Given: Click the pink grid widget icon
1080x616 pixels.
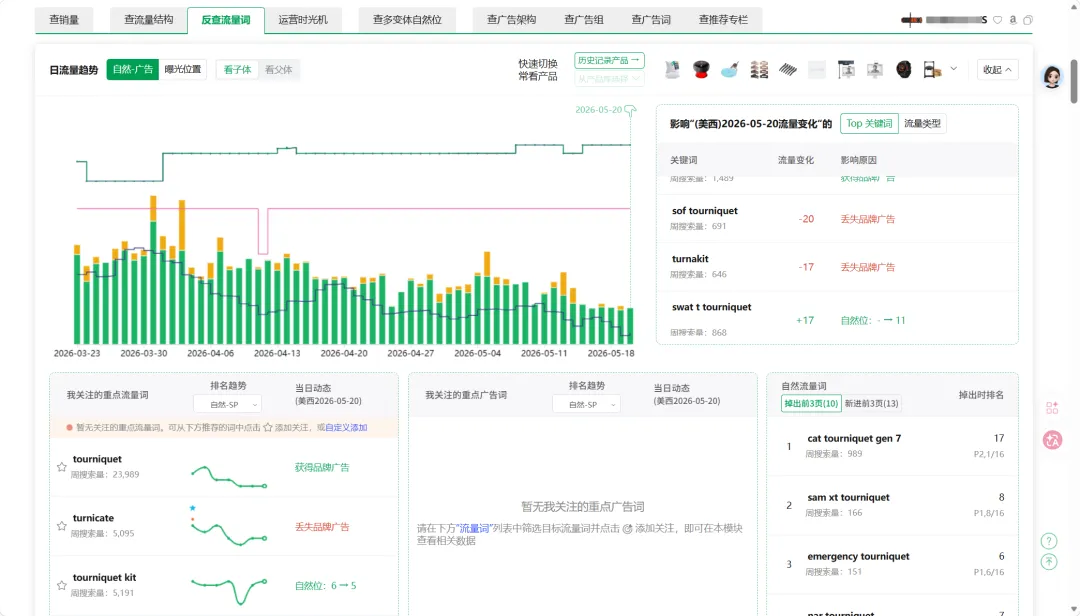Looking at the screenshot, I should coord(1052,408).
